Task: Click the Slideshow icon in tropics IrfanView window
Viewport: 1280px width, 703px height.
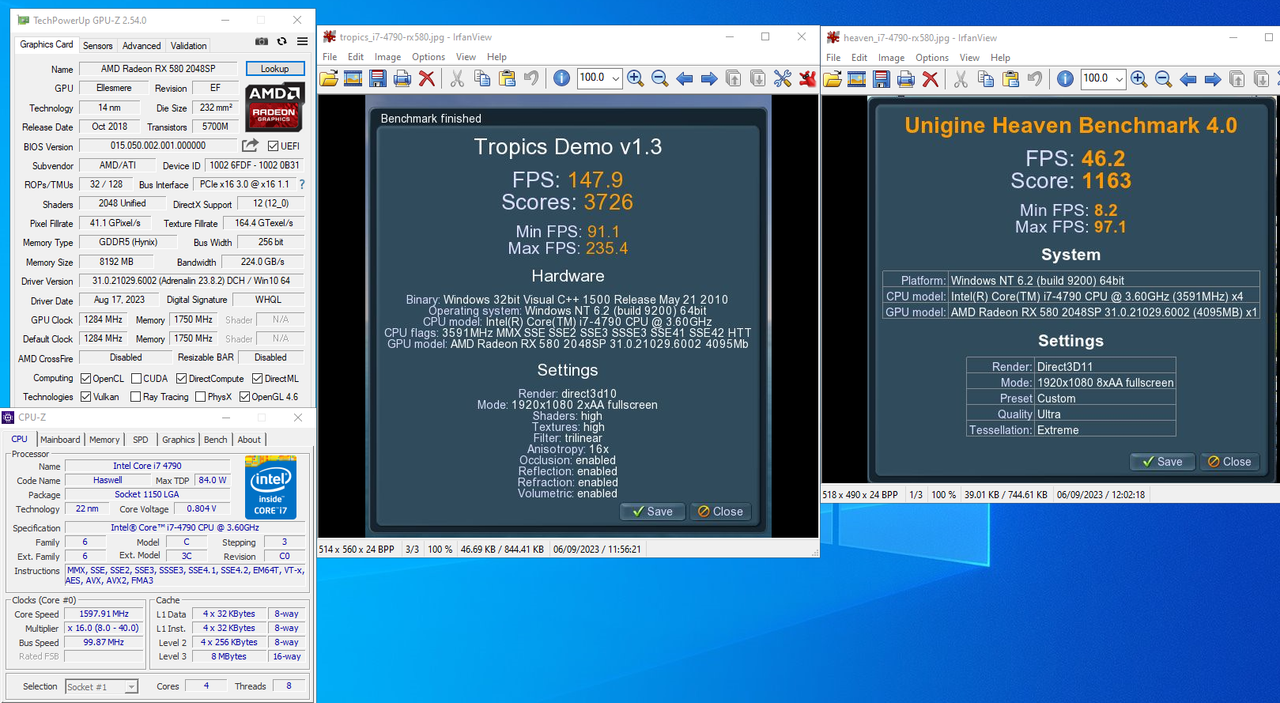Action: (x=353, y=78)
